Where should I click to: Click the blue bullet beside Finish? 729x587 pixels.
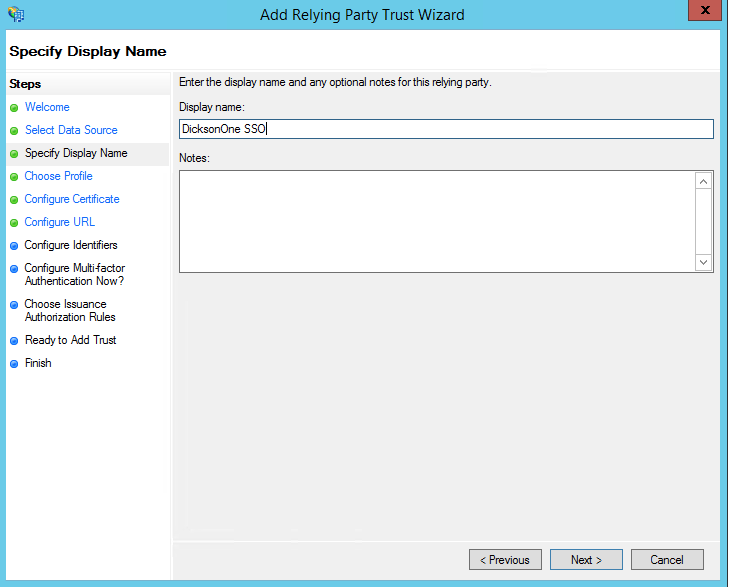pos(14,364)
